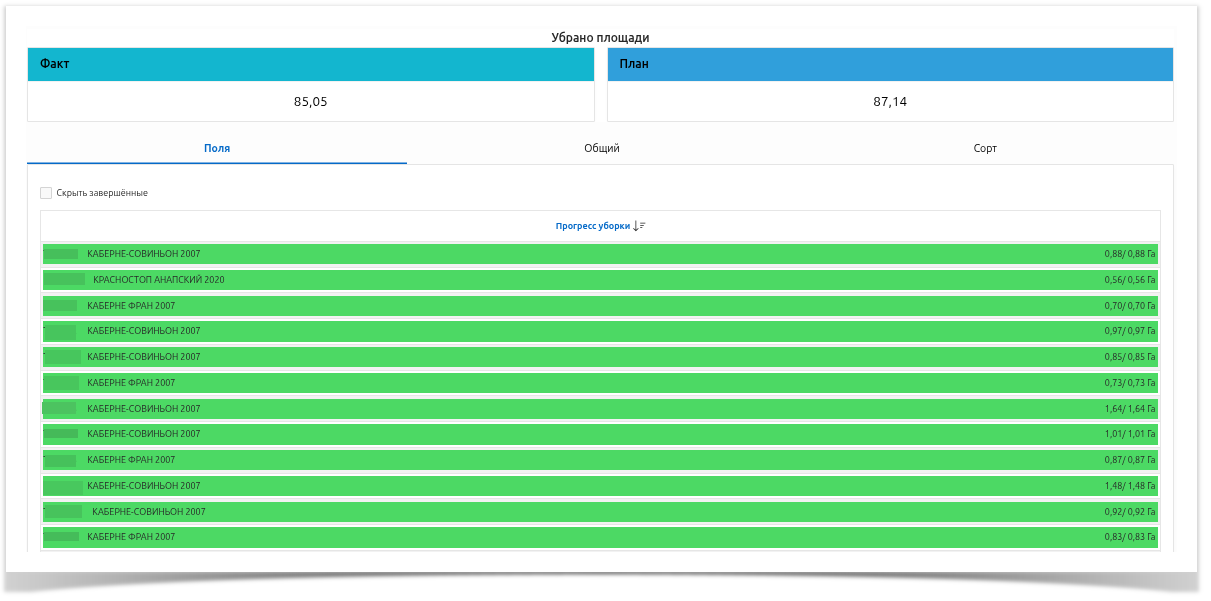
Task: Switch to the Поля tab
Action: tap(217, 148)
